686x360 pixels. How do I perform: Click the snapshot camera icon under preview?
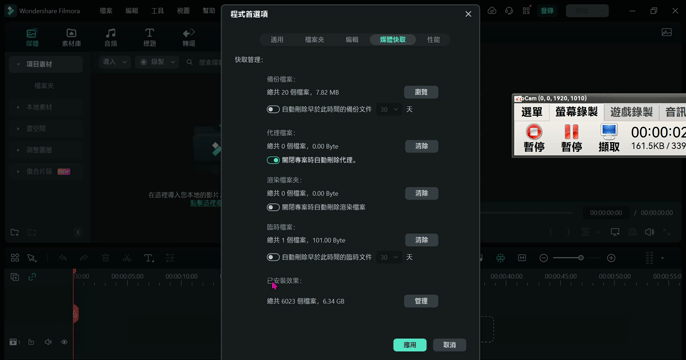[x=632, y=232]
